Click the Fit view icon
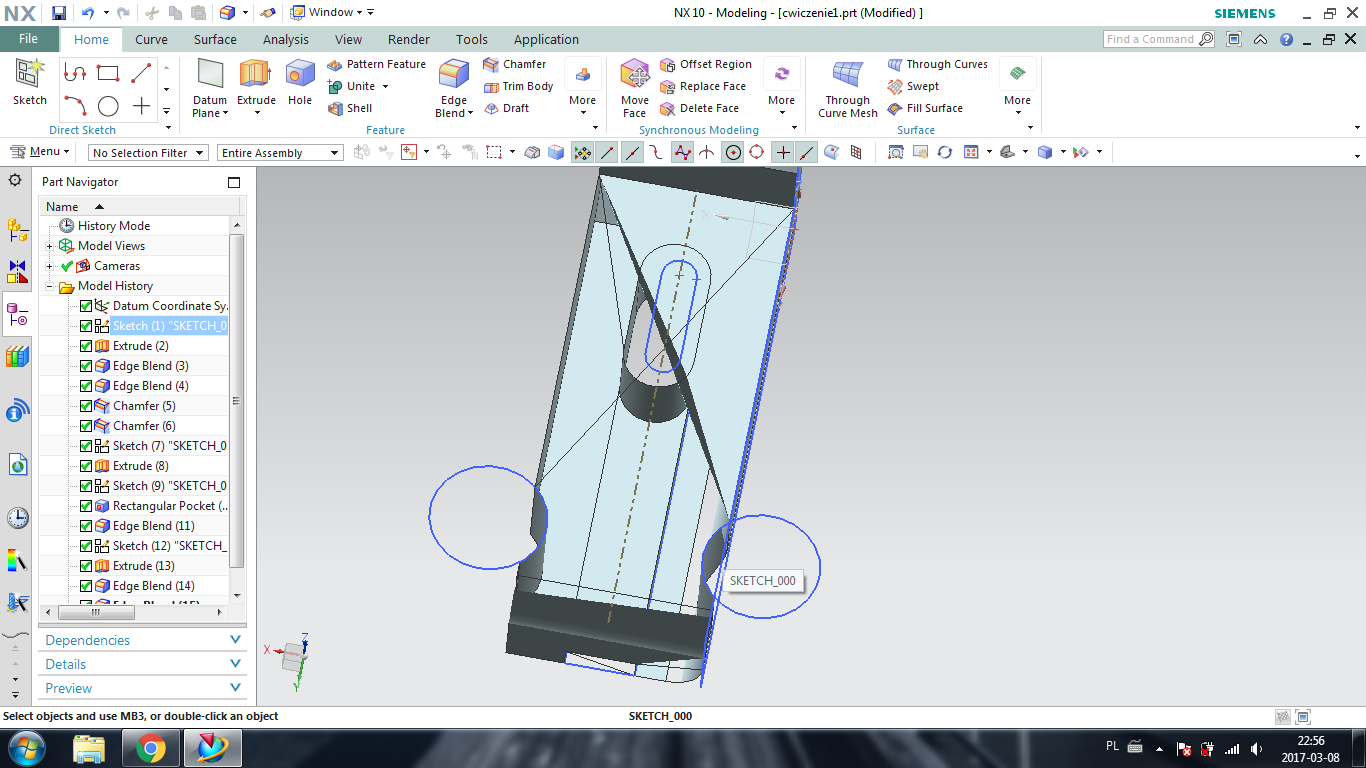This screenshot has height=768, width=1366. tap(895, 152)
